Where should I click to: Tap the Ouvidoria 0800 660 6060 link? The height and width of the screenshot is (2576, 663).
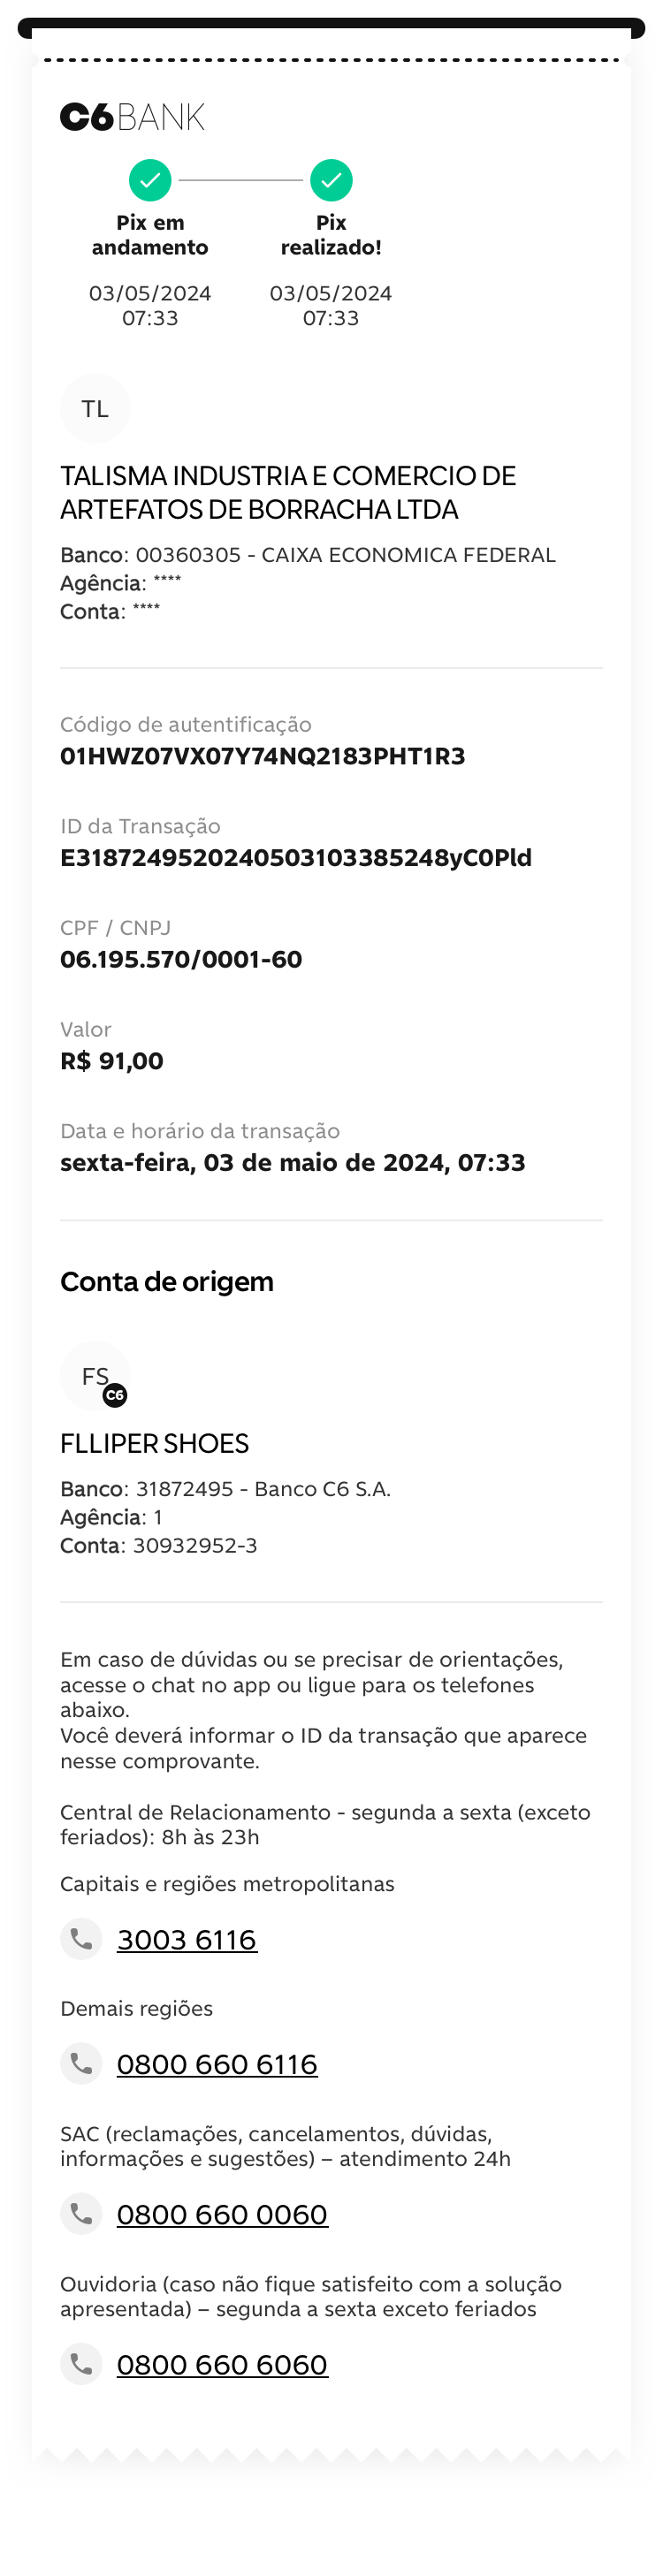(x=222, y=2365)
